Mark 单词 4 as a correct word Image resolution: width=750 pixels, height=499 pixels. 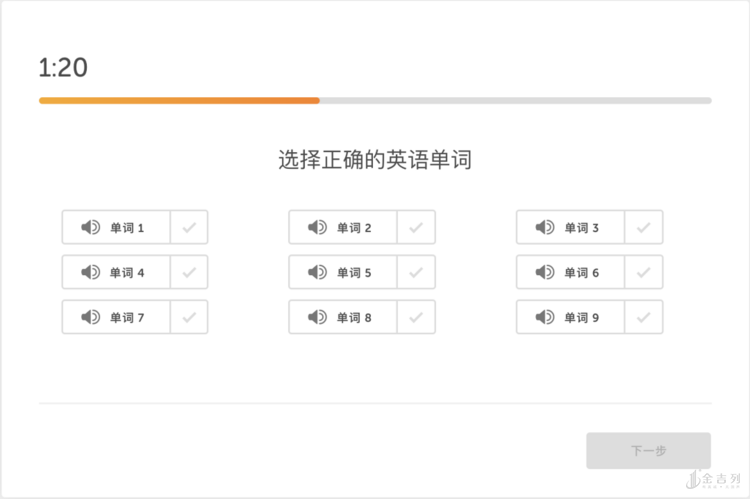[189, 272]
